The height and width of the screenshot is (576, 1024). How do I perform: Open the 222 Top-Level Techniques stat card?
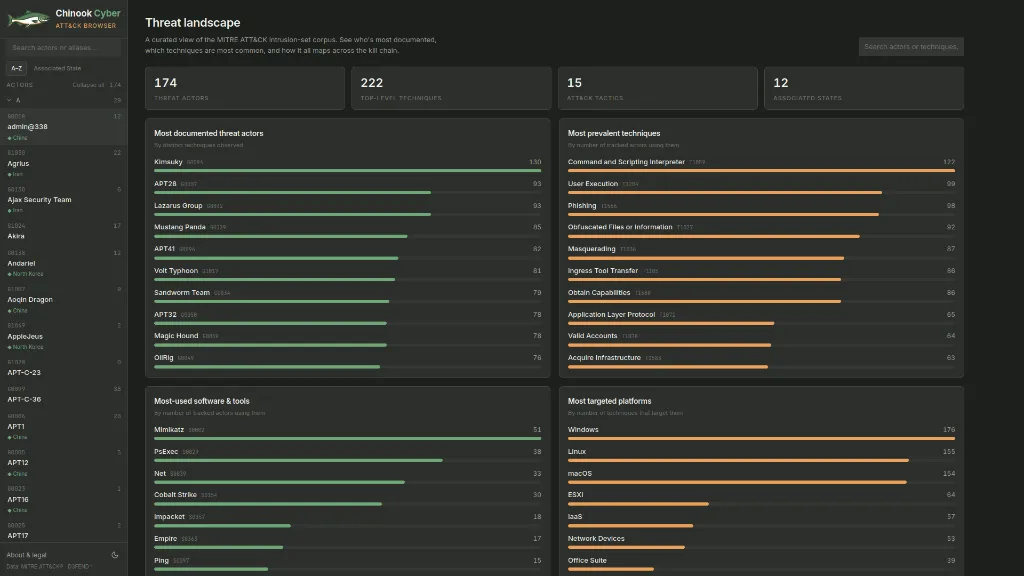(451, 88)
